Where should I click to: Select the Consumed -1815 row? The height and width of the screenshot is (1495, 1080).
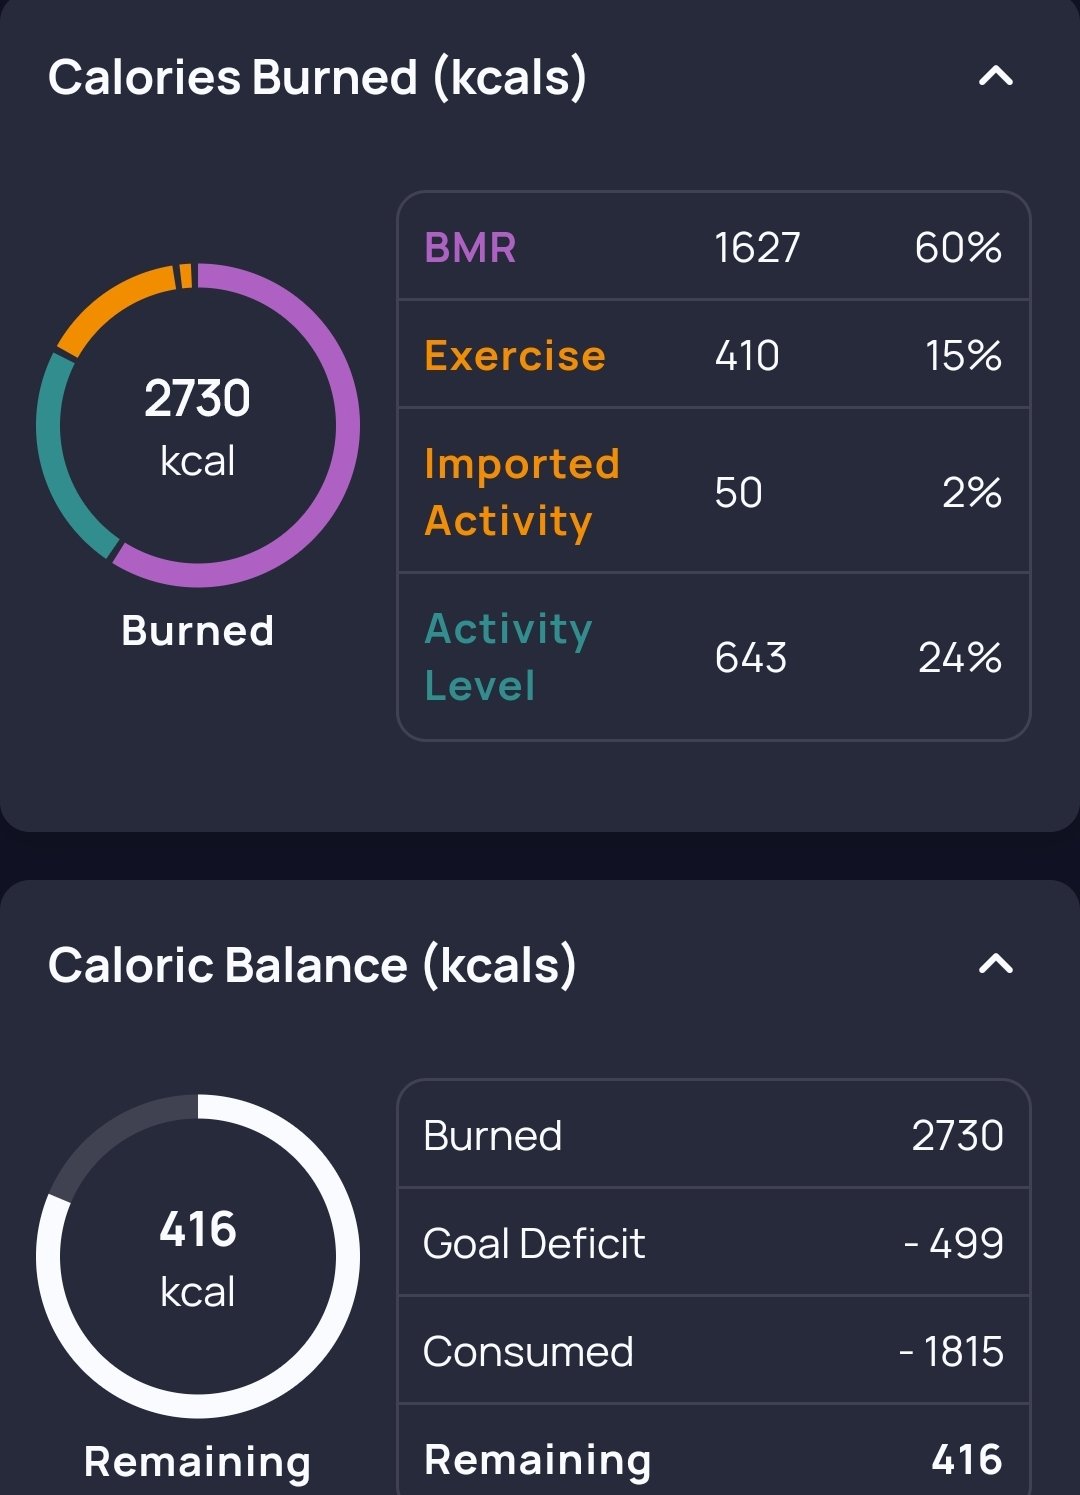click(x=714, y=1351)
